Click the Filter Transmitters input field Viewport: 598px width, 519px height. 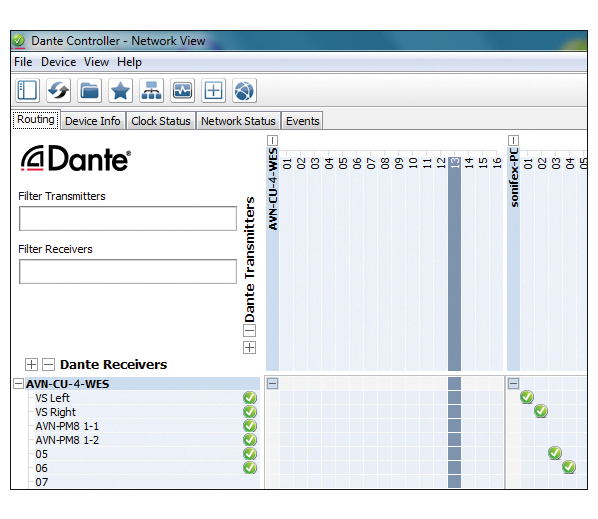pyautogui.click(x=128, y=219)
